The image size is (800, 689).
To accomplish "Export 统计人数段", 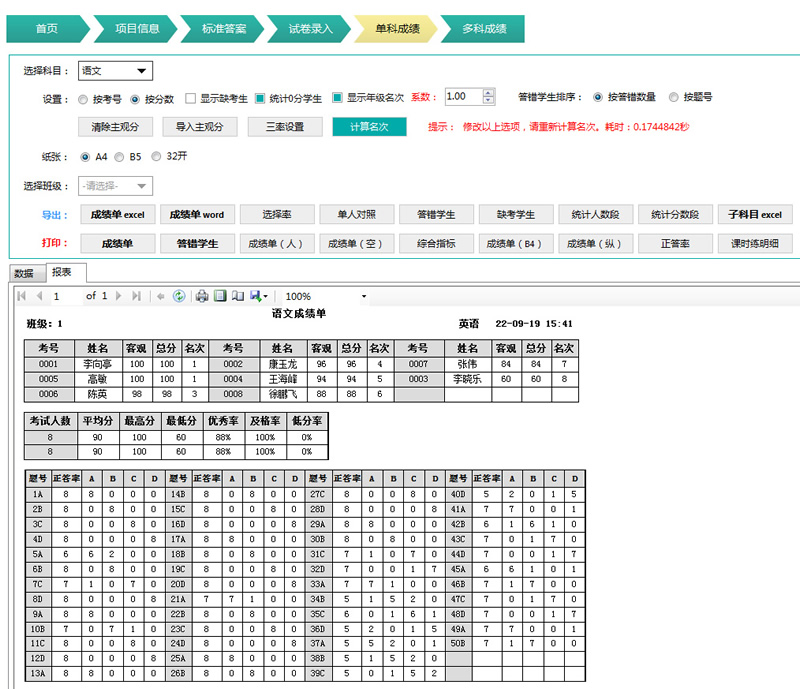I will [595, 215].
